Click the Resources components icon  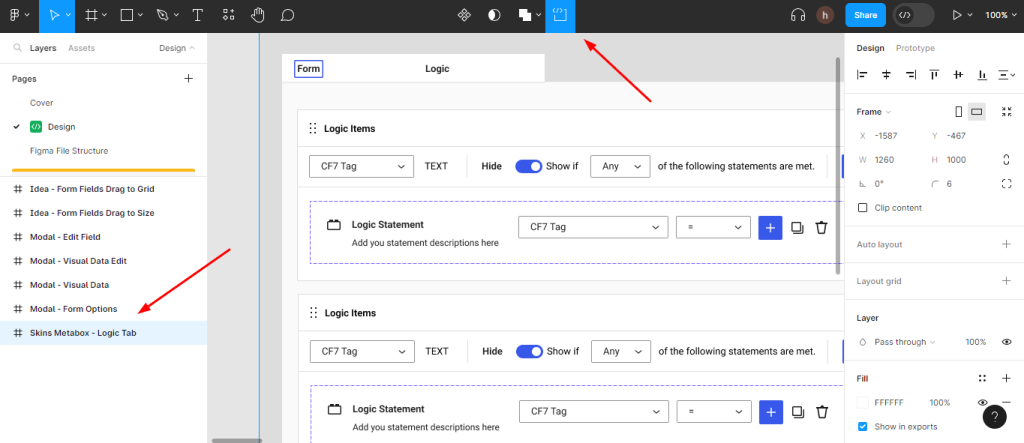pyautogui.click(x=229, y=15)
